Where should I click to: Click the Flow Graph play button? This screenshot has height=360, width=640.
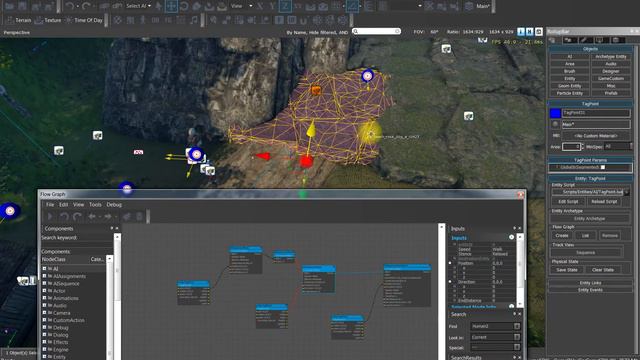tap(50, 216)
